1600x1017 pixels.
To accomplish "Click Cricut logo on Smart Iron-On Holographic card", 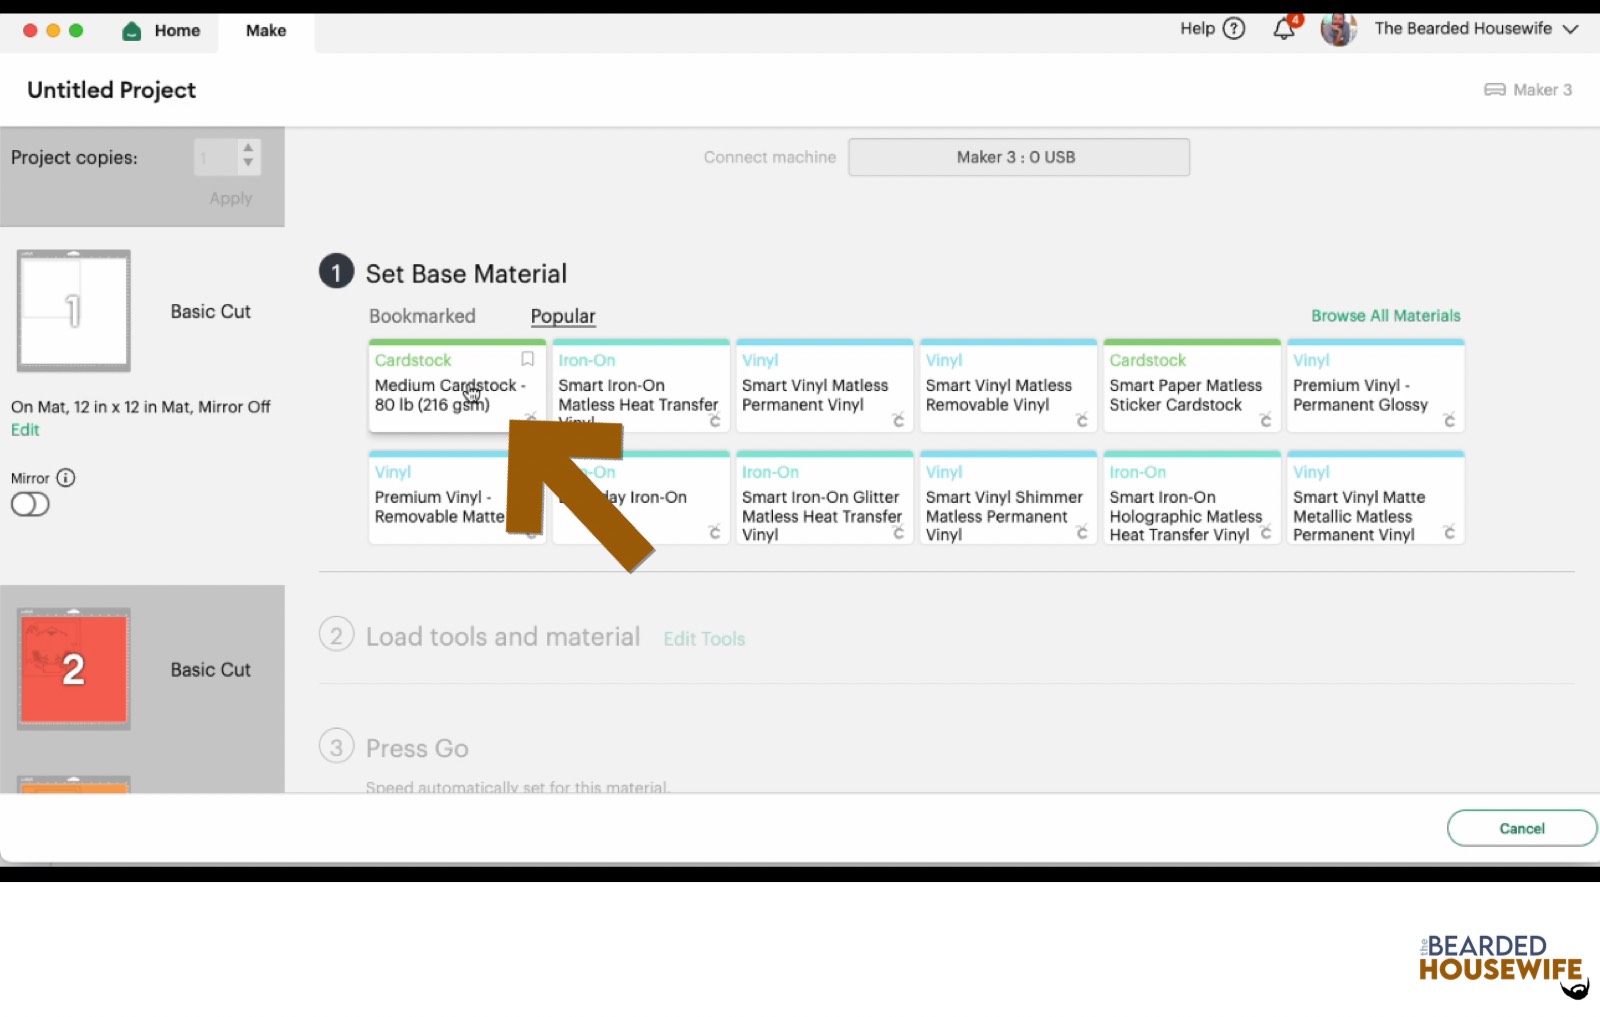I will [x=1266, y=533].
